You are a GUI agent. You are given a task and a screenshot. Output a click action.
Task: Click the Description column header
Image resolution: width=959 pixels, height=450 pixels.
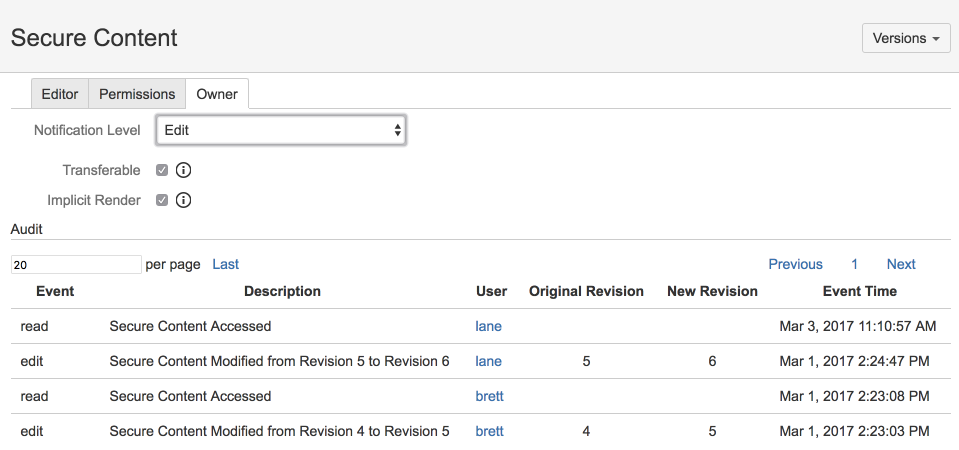[x=283, y=291]
